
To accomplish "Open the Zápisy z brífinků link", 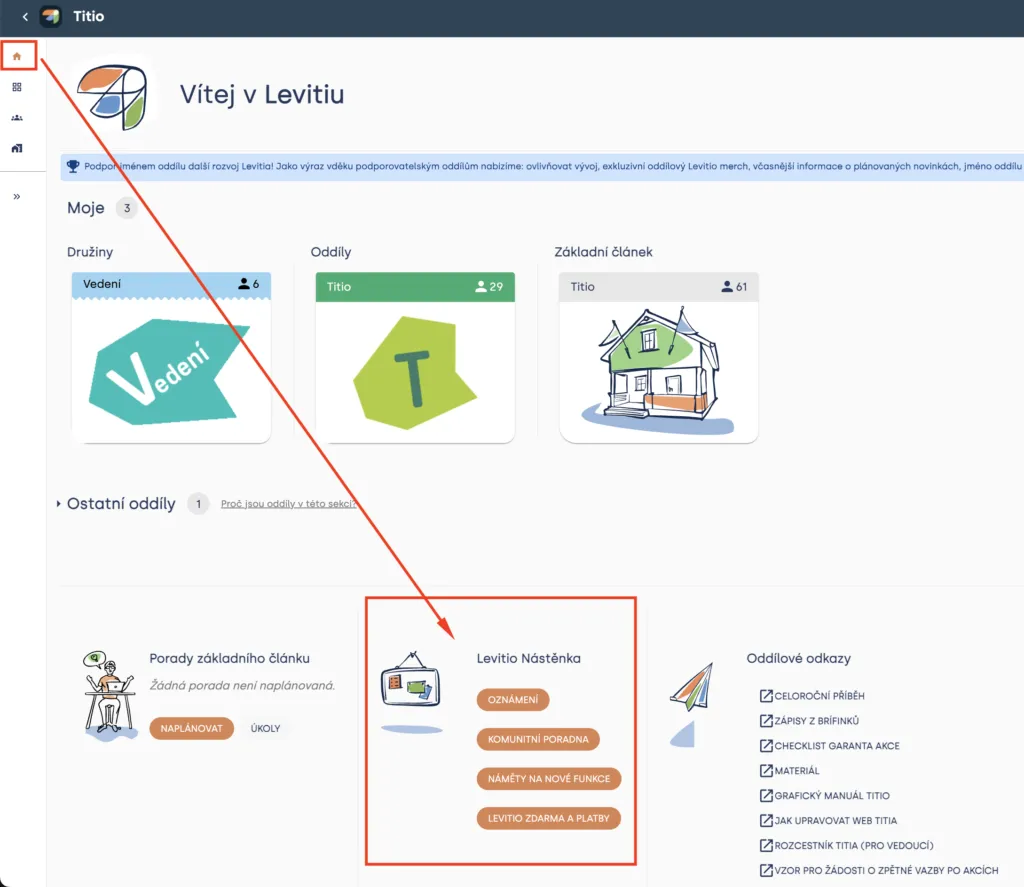I will coord(809,720).
